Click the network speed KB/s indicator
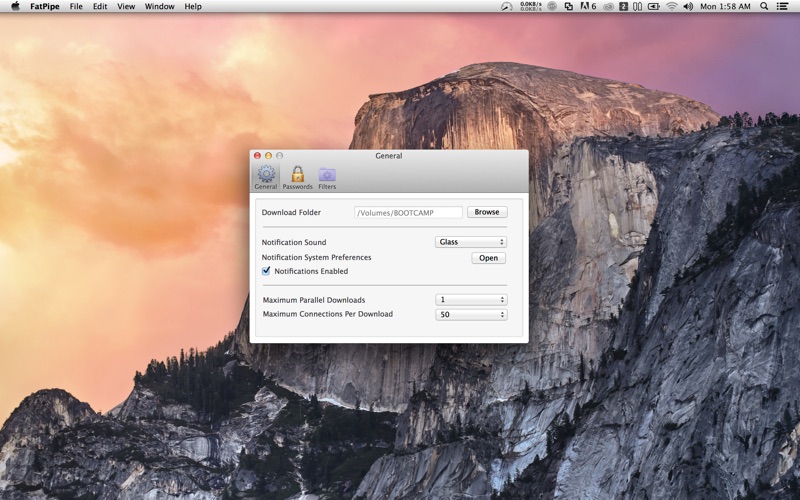This screenshot has width=800, height=500. tap(531, 6)
